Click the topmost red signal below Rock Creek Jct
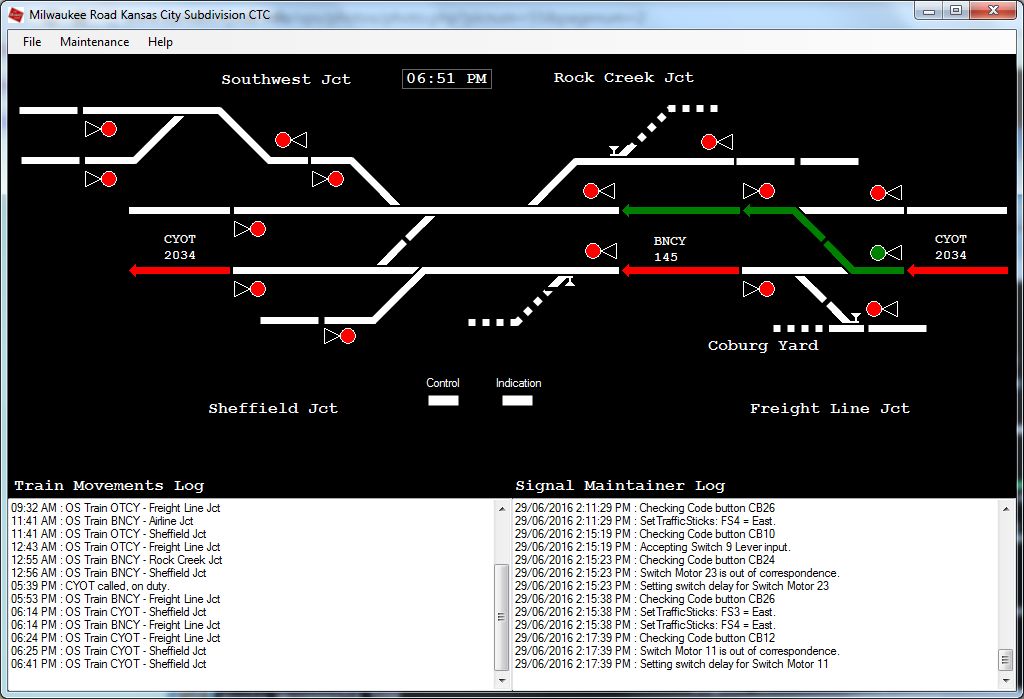 click(x=709, y=142)
